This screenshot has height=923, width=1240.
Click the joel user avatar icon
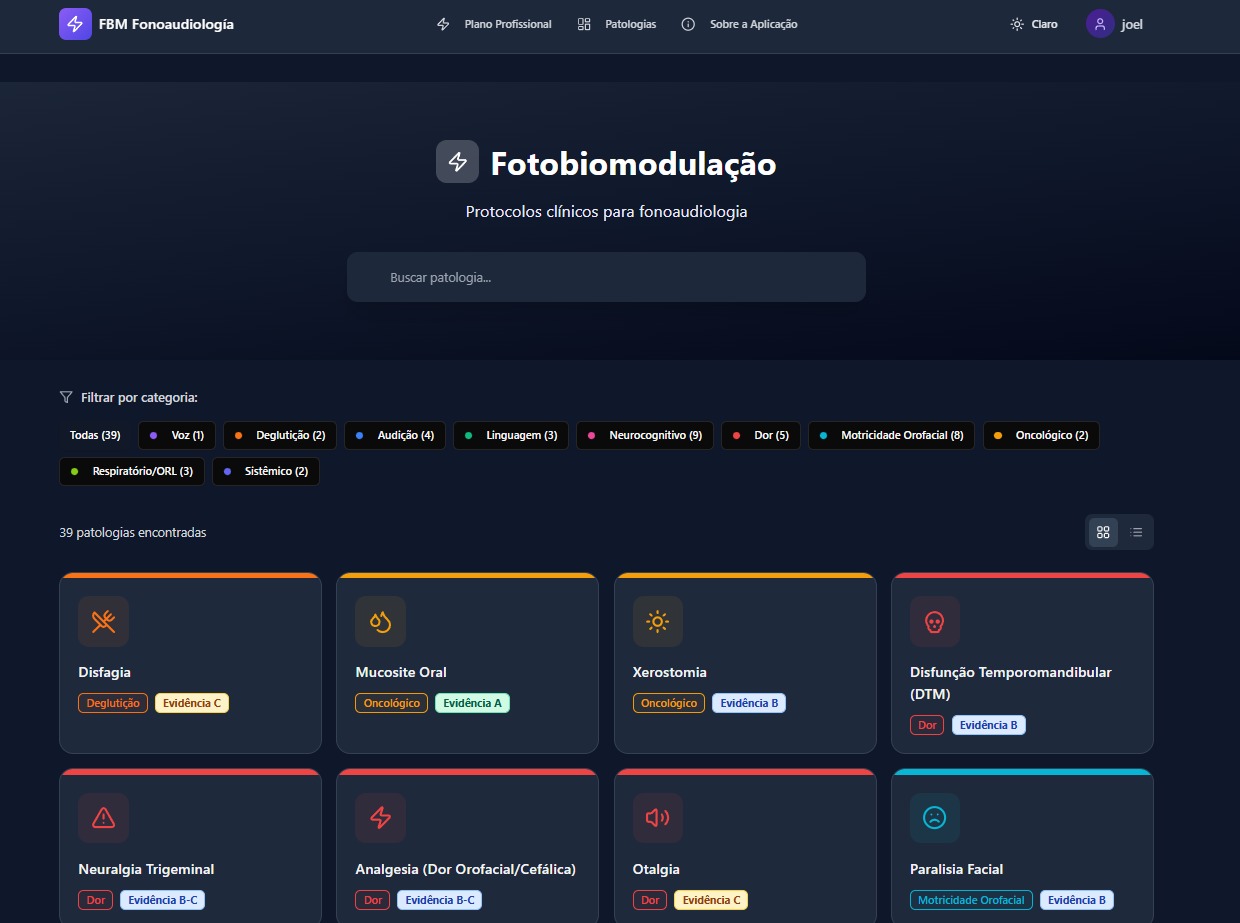(1100, 24)
